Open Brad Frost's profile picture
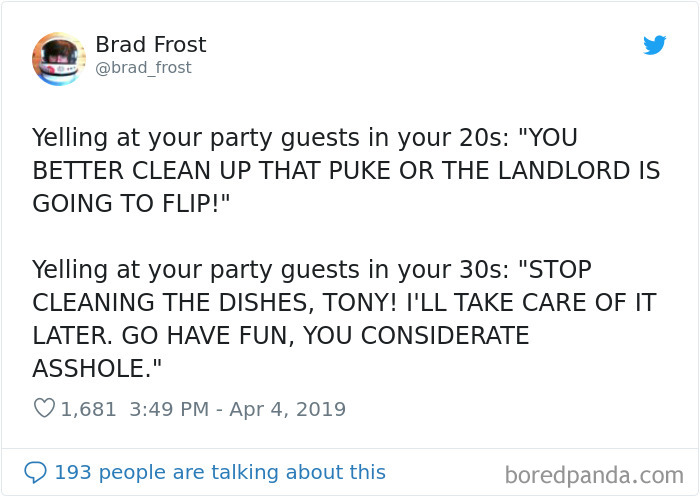The width and height of the screenshot is (700, 497). click(x=58, y=59)
